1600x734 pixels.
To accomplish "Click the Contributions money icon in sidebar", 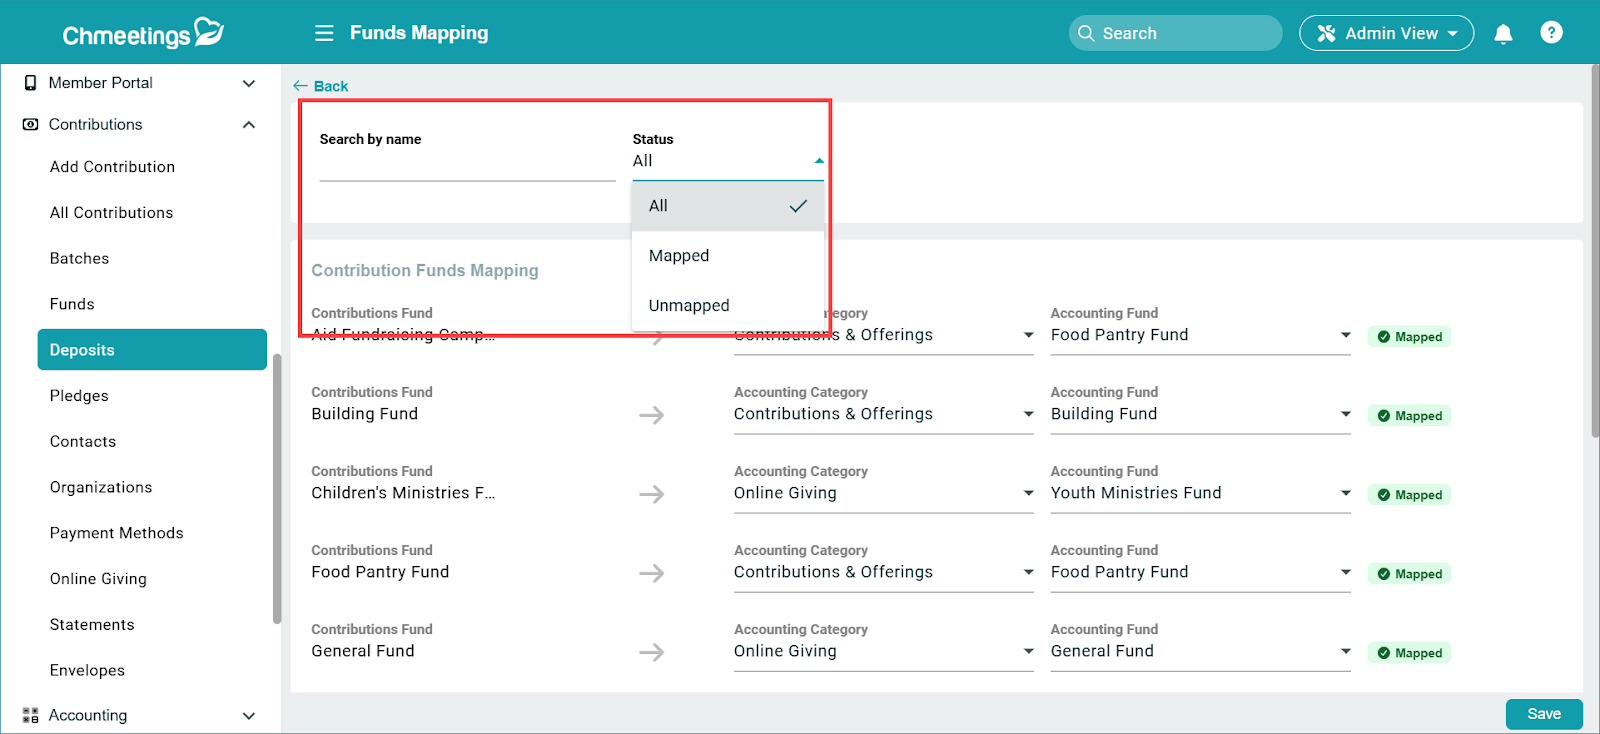I will click(30, 125).
